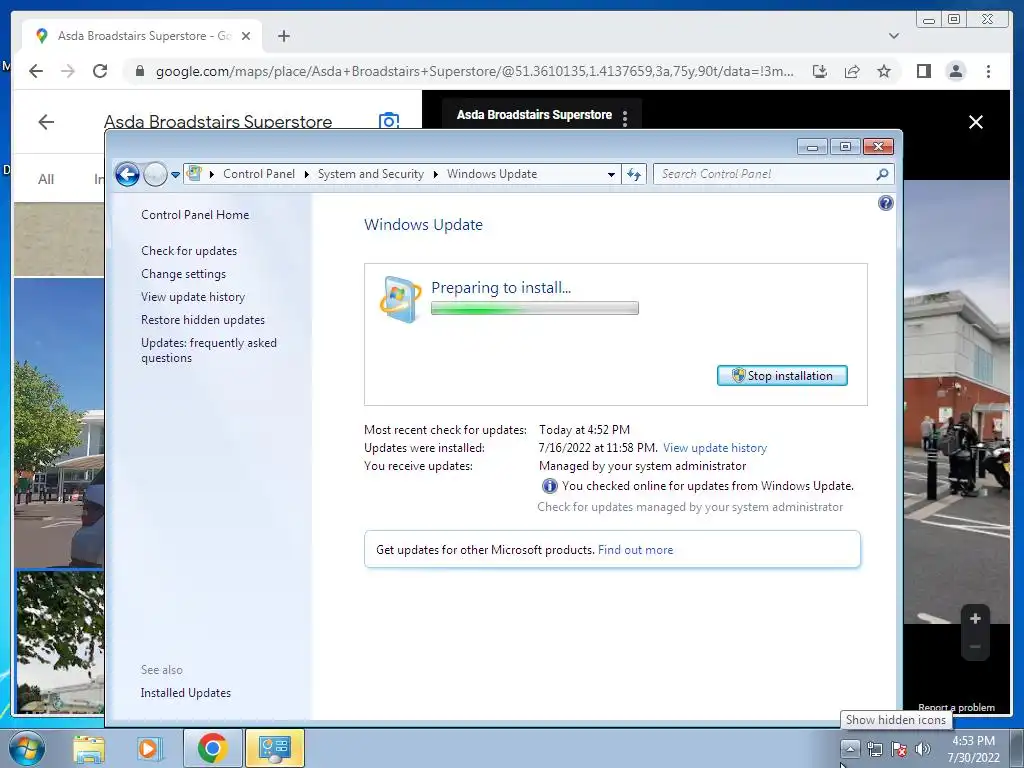Click forward arrow in Control Panel window

[x=155, y=174]
